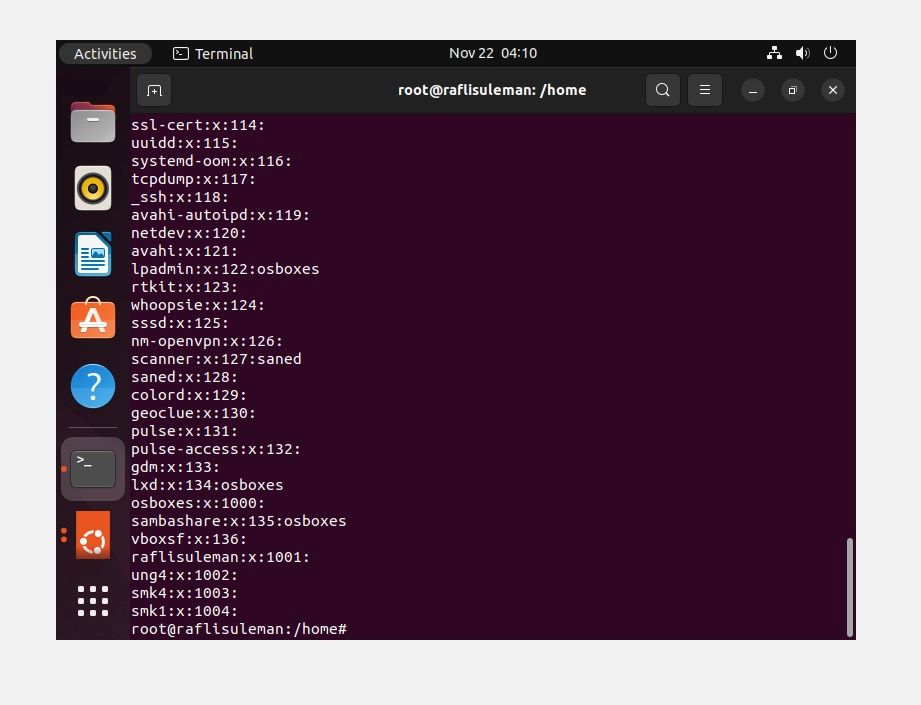921x705 pixels.
Task: Click the terminal vertical scrollbar
Action: (849, 587)
